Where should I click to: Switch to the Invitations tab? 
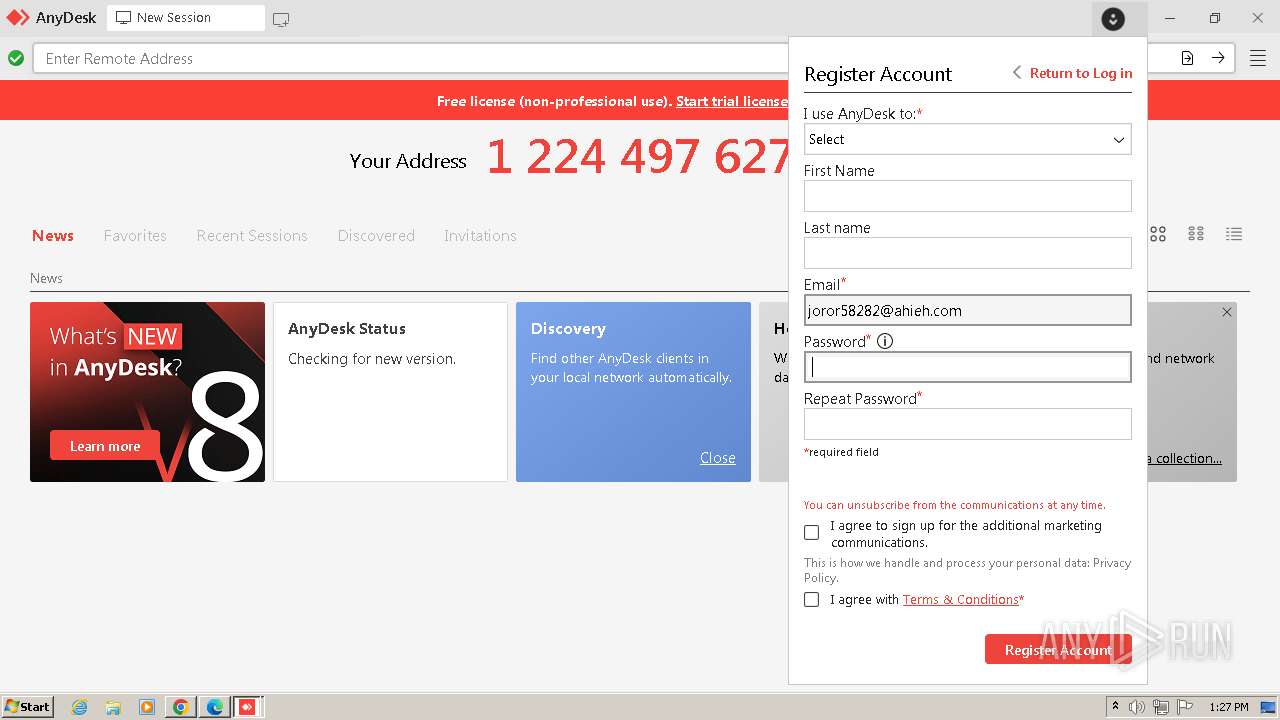coord(480,236)
